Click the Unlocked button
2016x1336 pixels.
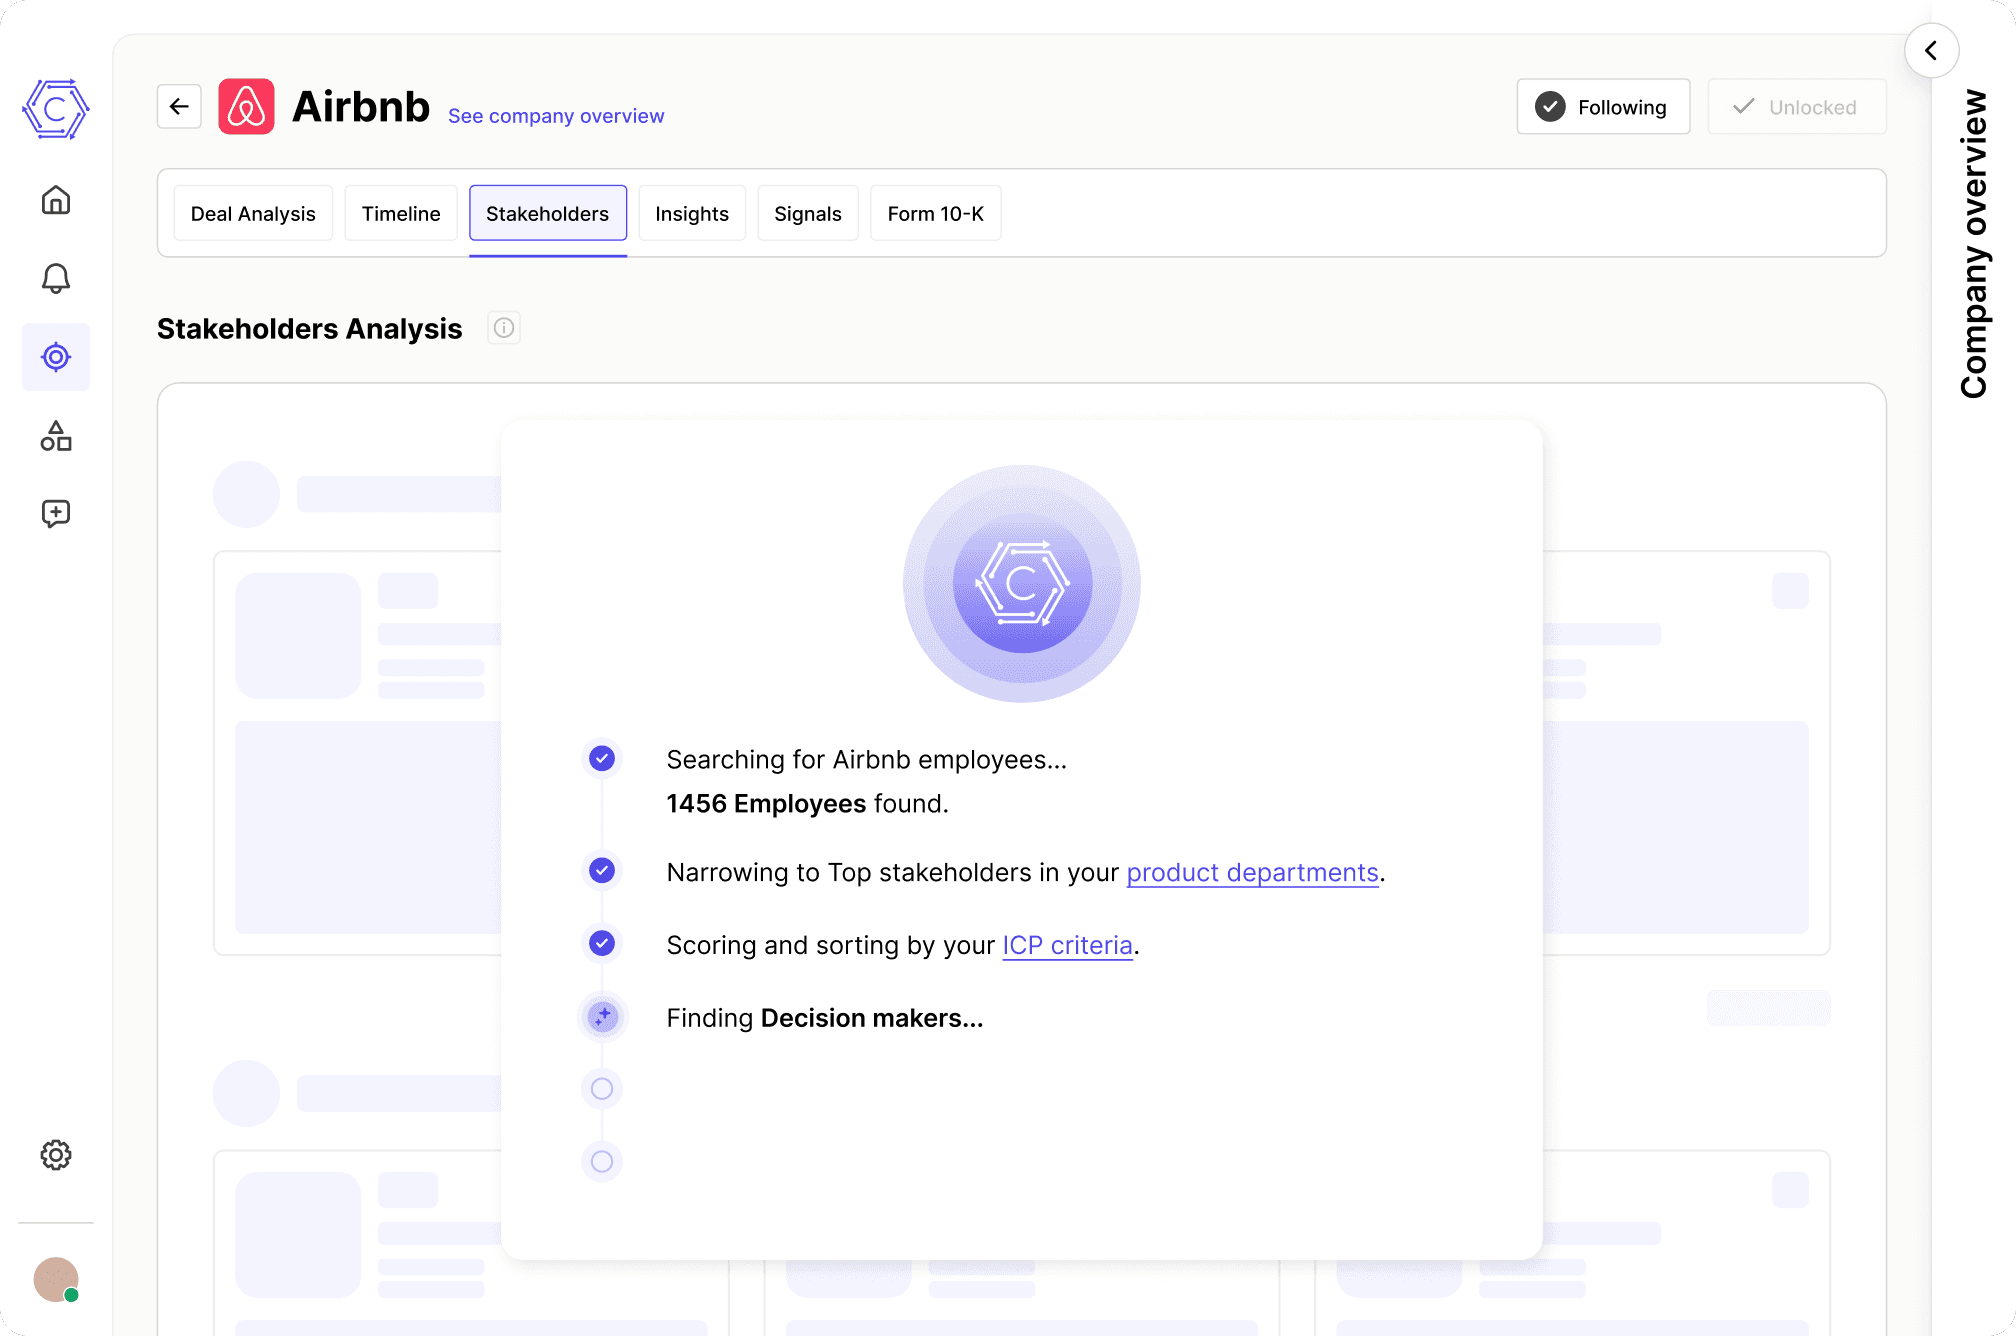tap(1796, 106)
